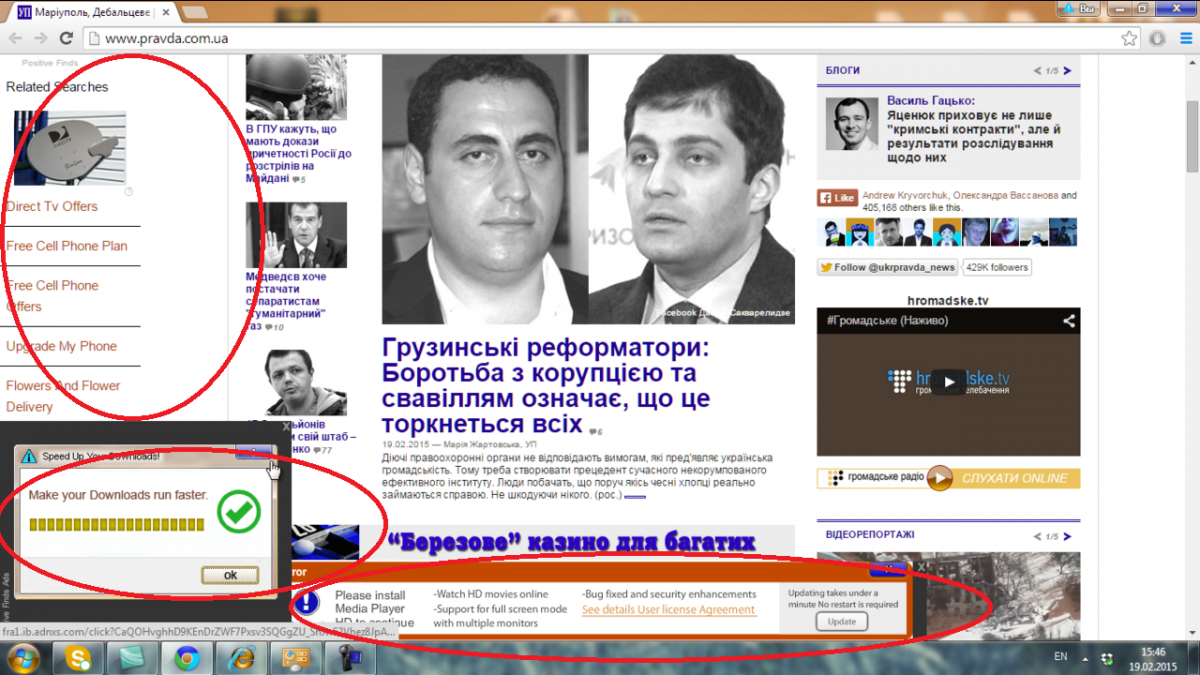The width and height of the screenshot is (1200, 675).
Task: Click the Facebook Like button
Action: point(837,198)
